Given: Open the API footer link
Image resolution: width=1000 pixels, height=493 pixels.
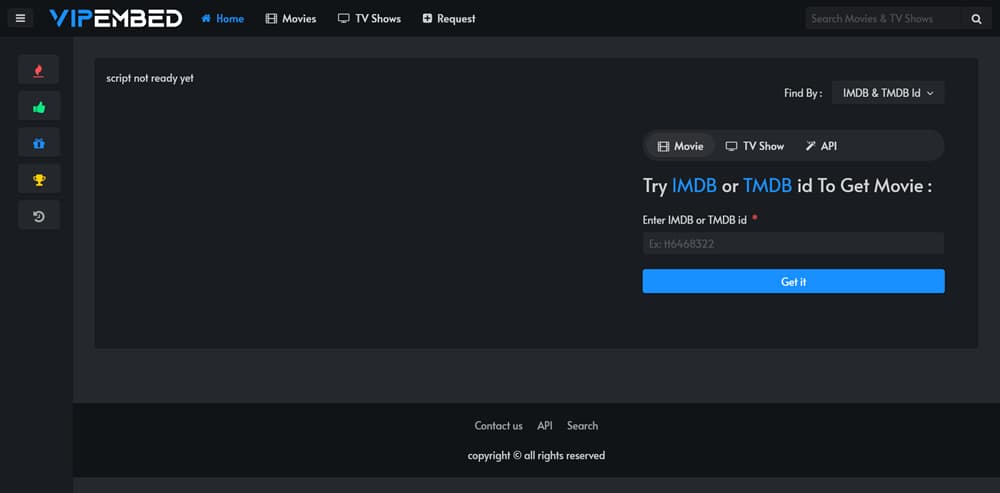Looking at the screenshot, I should click(x=545, y=425).
